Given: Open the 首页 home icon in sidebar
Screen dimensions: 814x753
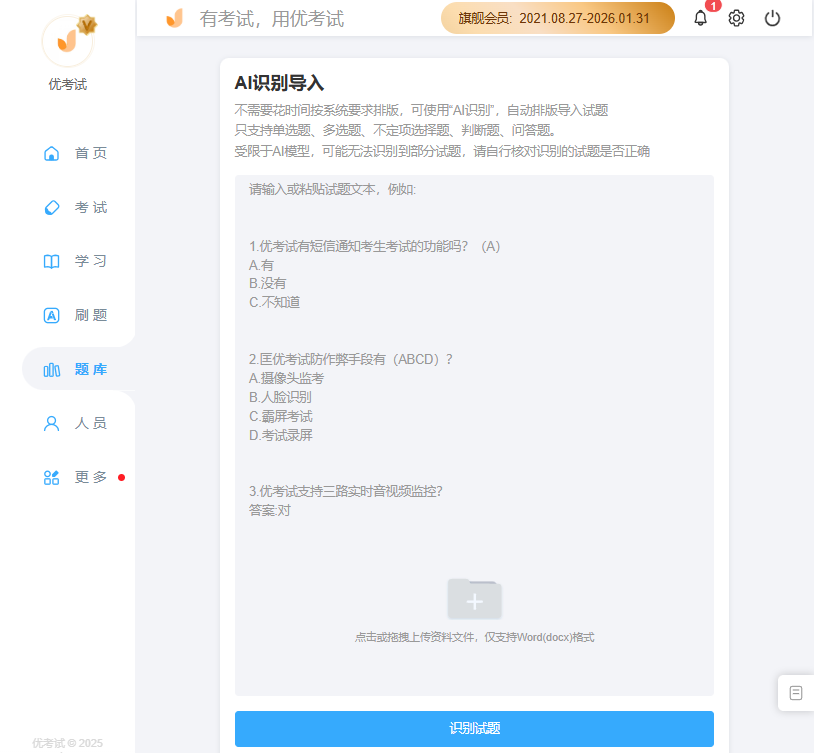Looking at the screenshot, I should pos(51,153).
